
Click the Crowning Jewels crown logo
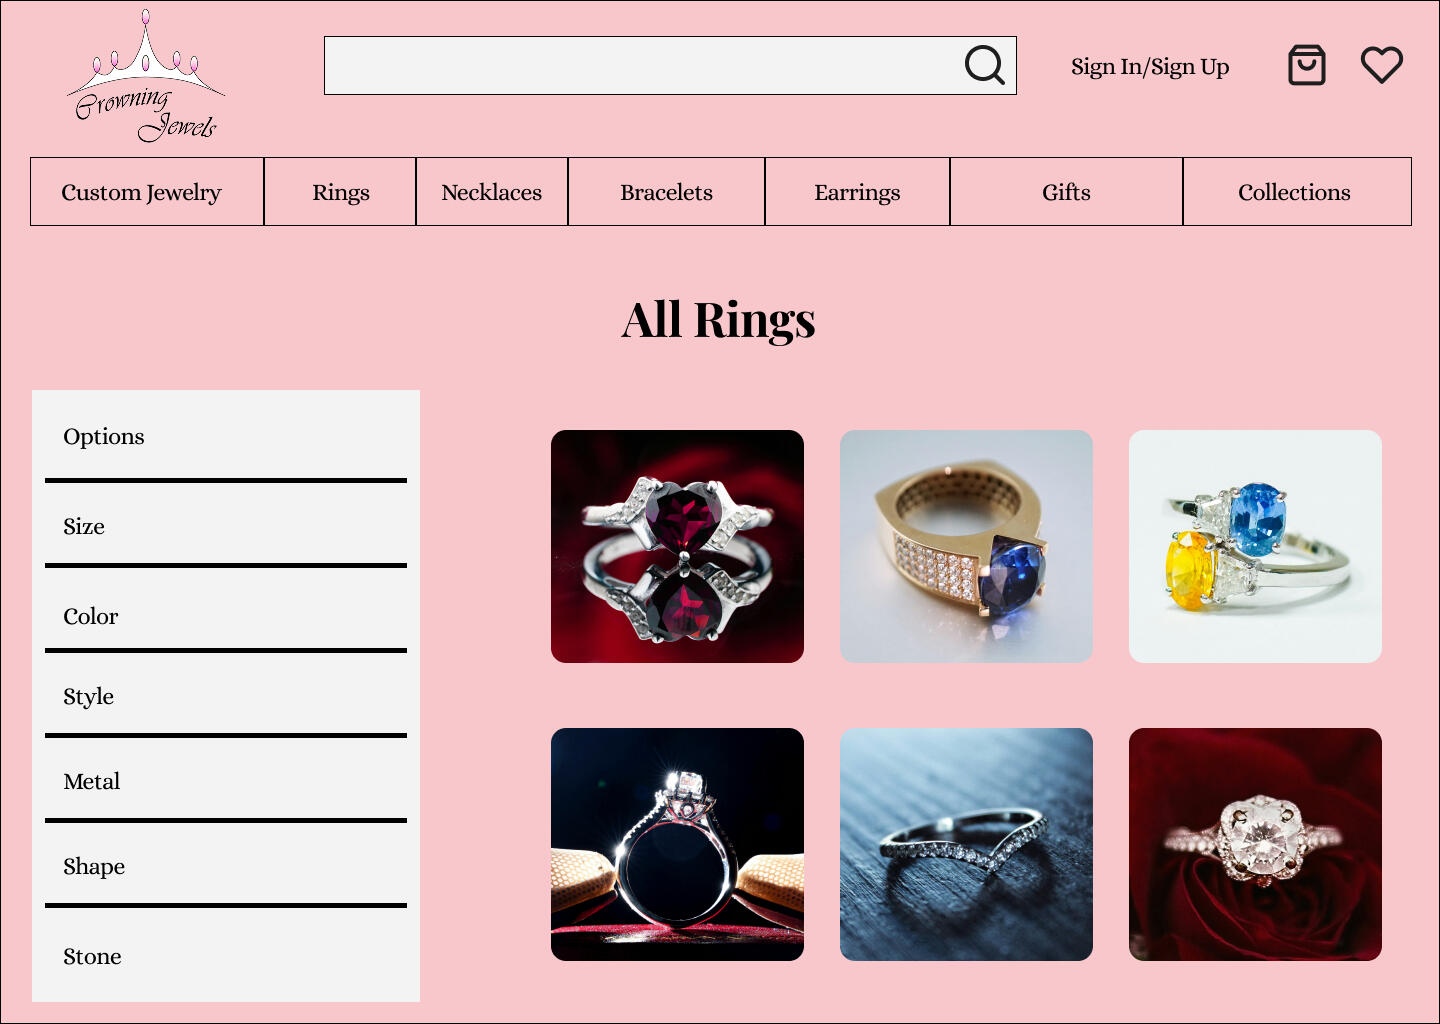click(x=146, y=76)
